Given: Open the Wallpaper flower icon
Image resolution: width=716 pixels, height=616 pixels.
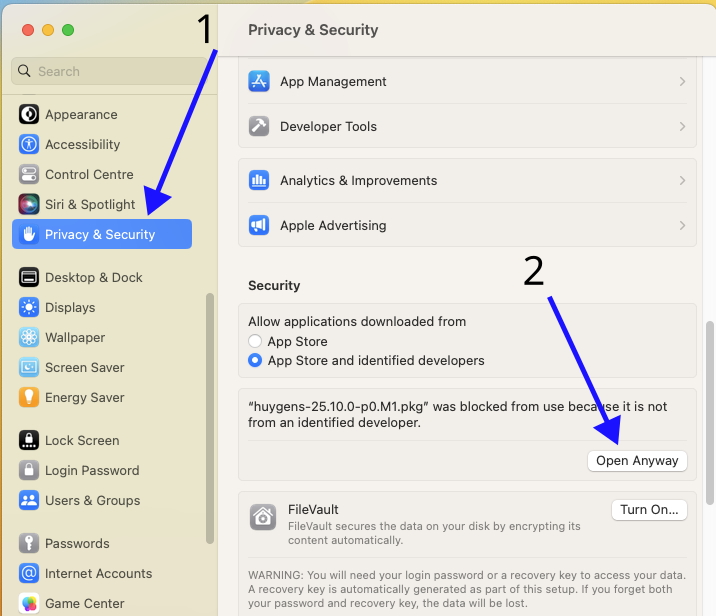Looking at the screenshot, I should 29,337.
